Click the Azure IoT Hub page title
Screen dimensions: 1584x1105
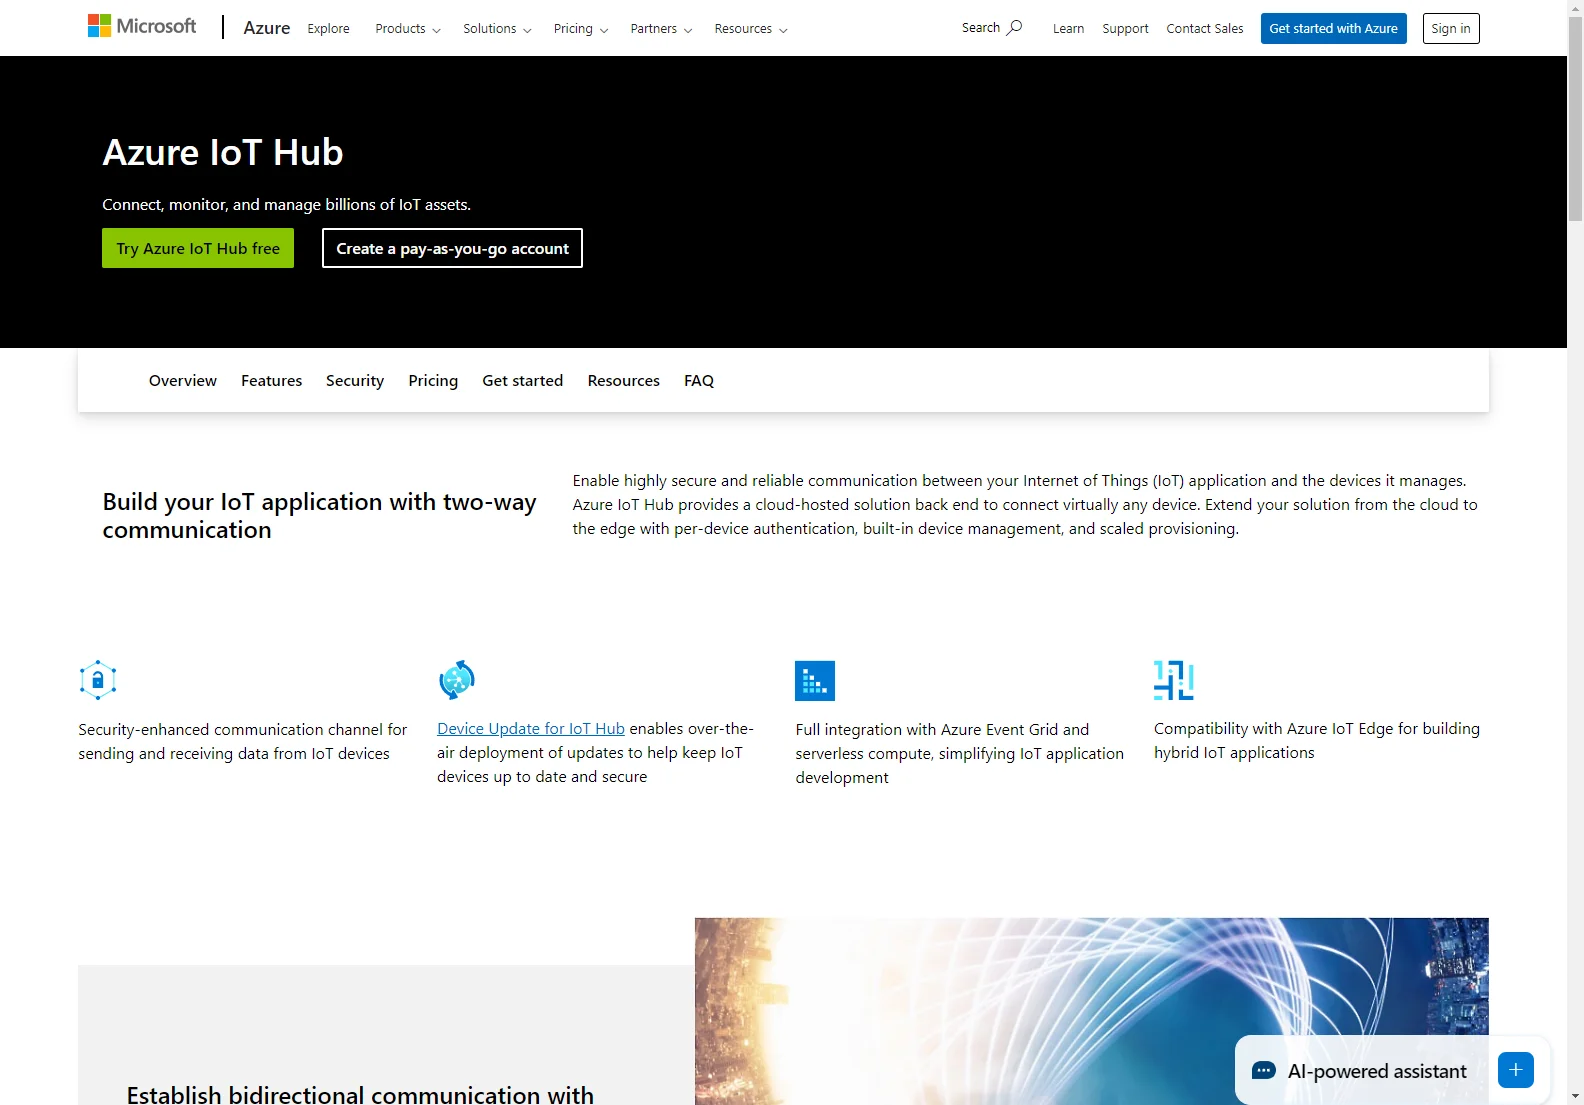click(x=223, y=152)
